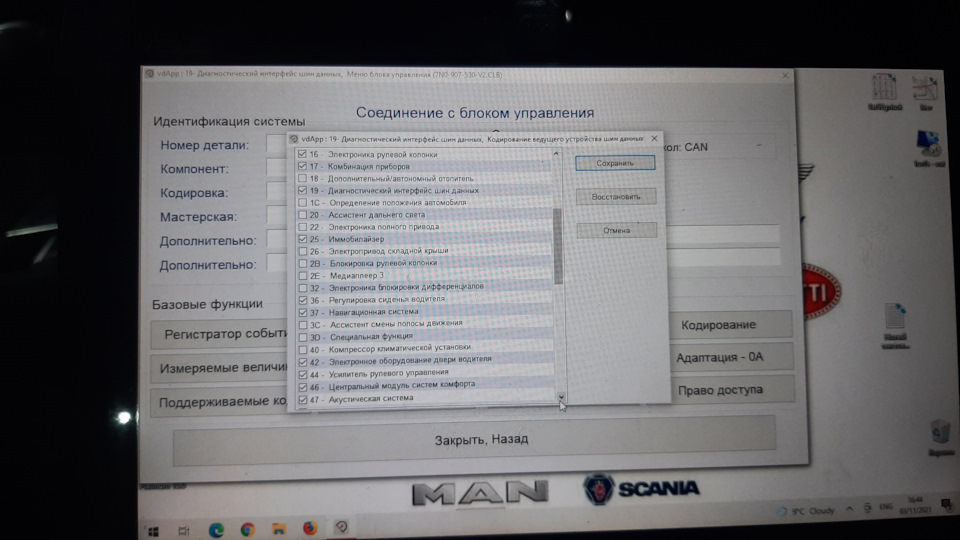The width and height of the screenshot is (960, 540).
Task: Switch the ENG input language indicator
Action: coord(886,506)
